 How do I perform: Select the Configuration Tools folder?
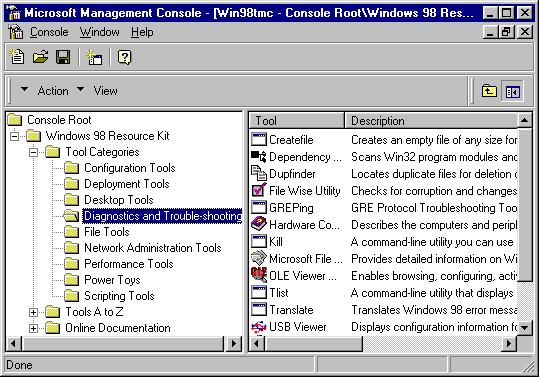pyautogui.click(x=130, y=168)
